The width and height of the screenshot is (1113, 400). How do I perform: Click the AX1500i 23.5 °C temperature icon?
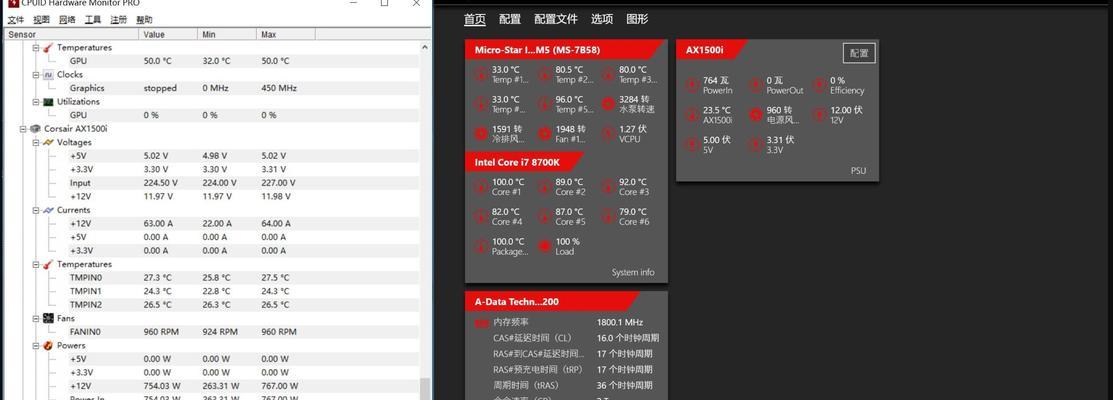point(692,115)
